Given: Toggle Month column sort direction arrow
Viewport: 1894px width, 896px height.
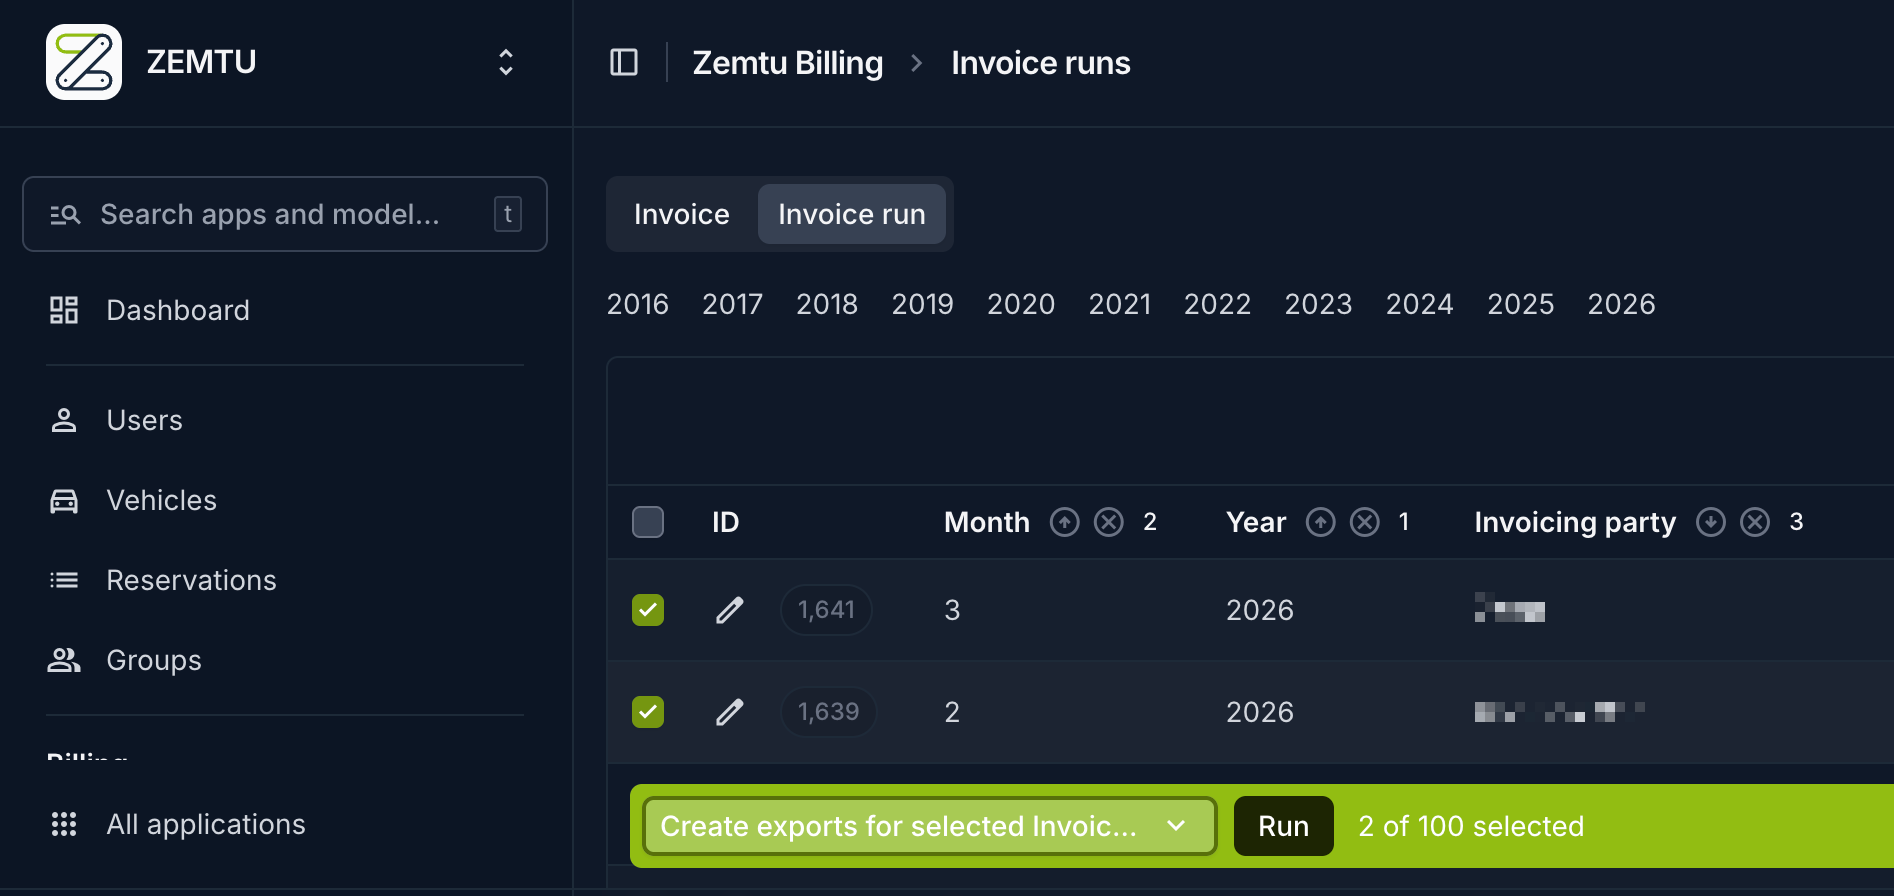Looking at the screenshot, I should 1065,522.
